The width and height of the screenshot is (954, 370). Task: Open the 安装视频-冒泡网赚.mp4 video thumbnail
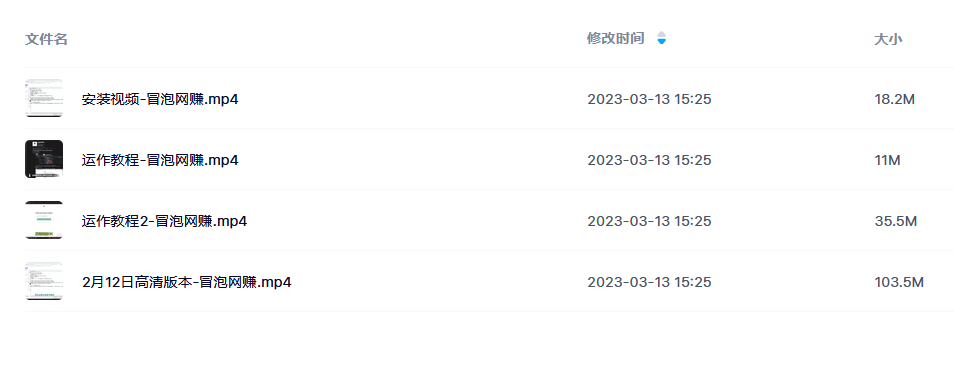click(44, 98)
